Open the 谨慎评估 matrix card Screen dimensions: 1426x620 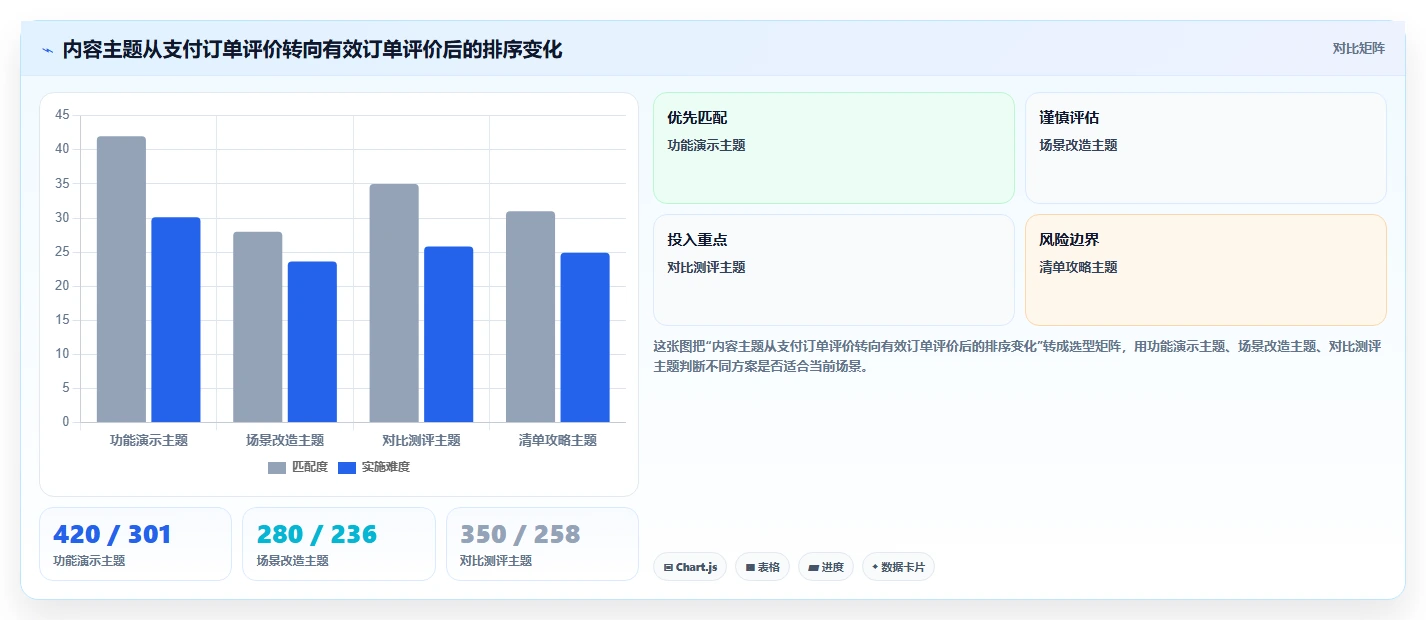(x=1206, y=148)
